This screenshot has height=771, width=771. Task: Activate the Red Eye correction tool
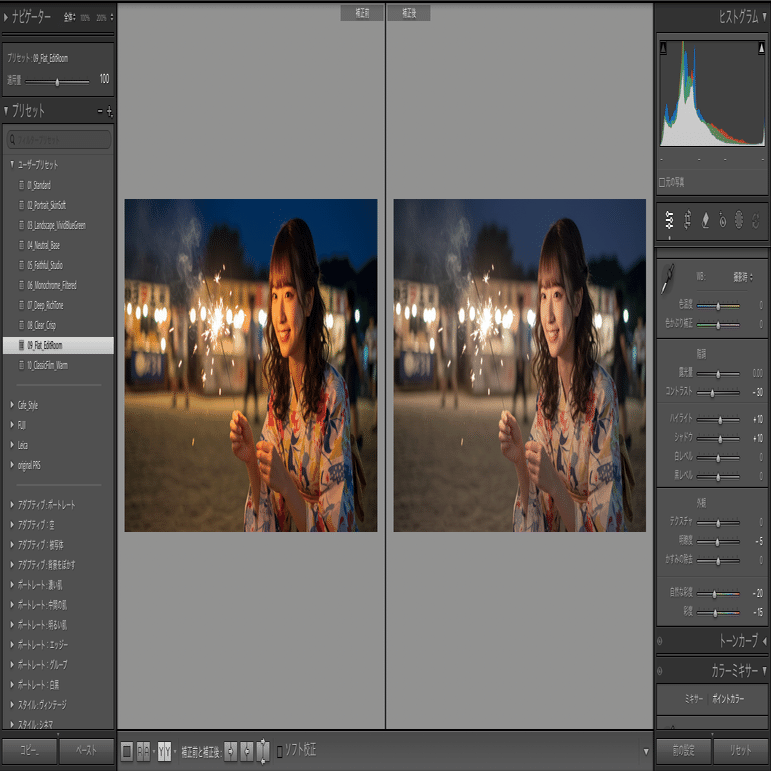(x=722, y=220)
